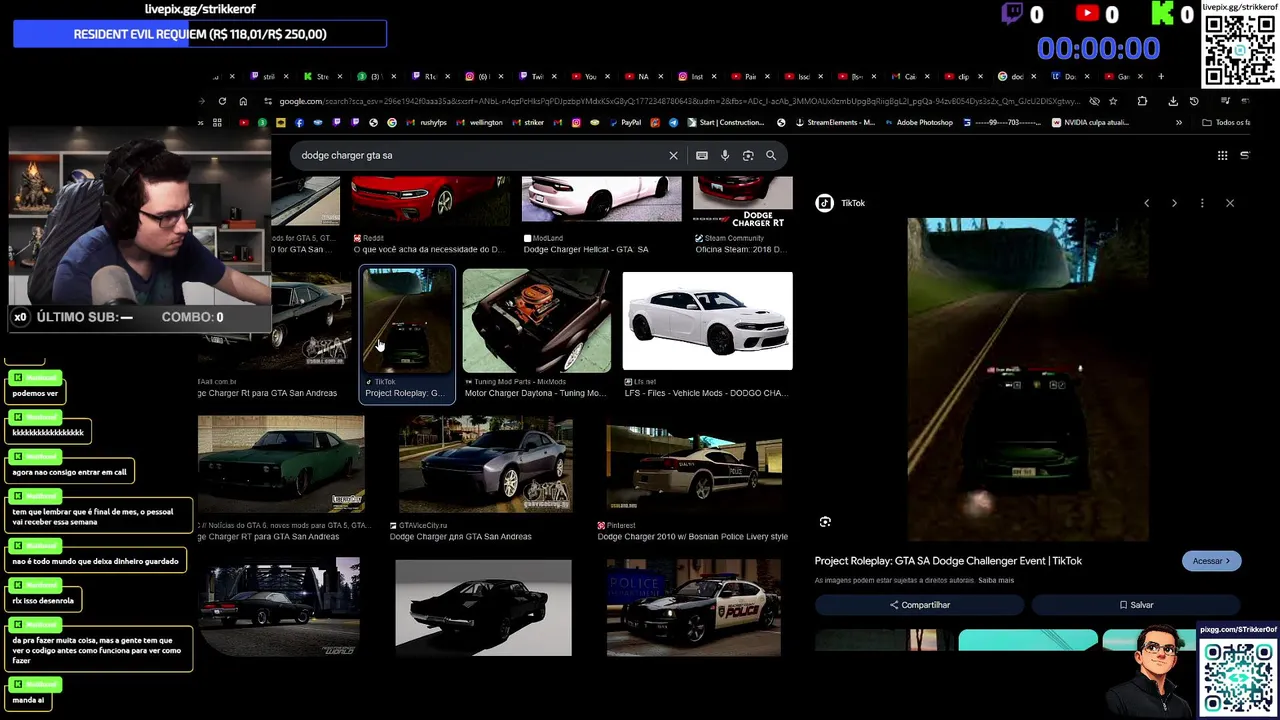The image size is (1280, 720).
Task: Open the Pinterest Bosnian Police Livery result
Action: point(692,537)
